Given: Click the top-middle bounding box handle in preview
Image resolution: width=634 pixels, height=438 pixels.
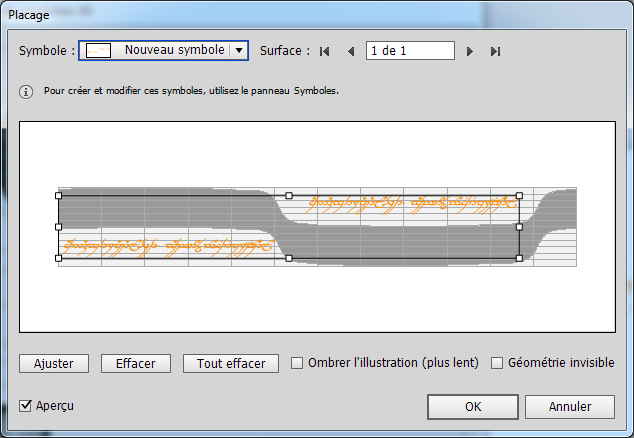Looking at the screenshot, I should 289,196.
